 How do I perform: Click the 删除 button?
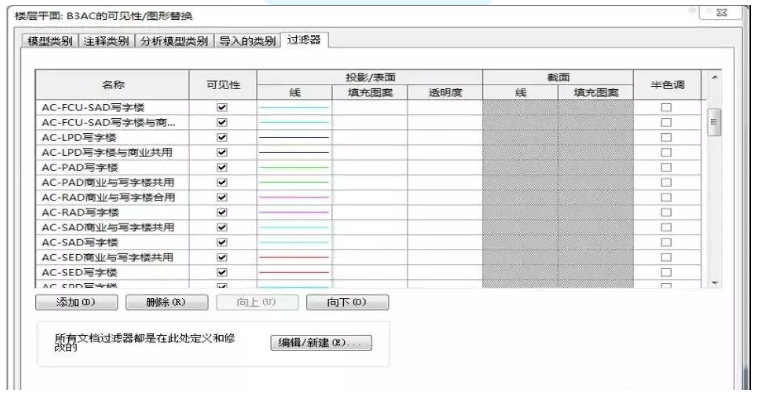point(167,302)
